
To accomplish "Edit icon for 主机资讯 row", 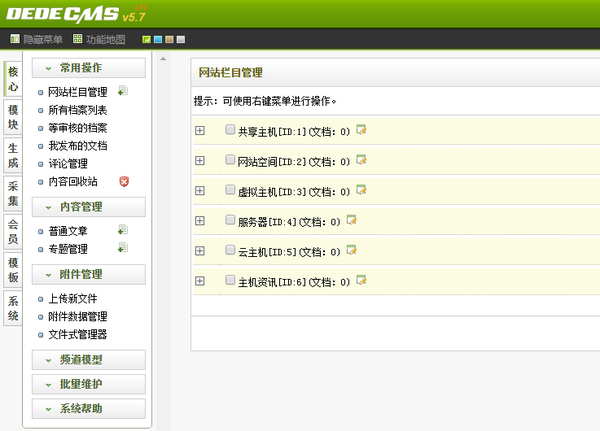I will (361, 280).
